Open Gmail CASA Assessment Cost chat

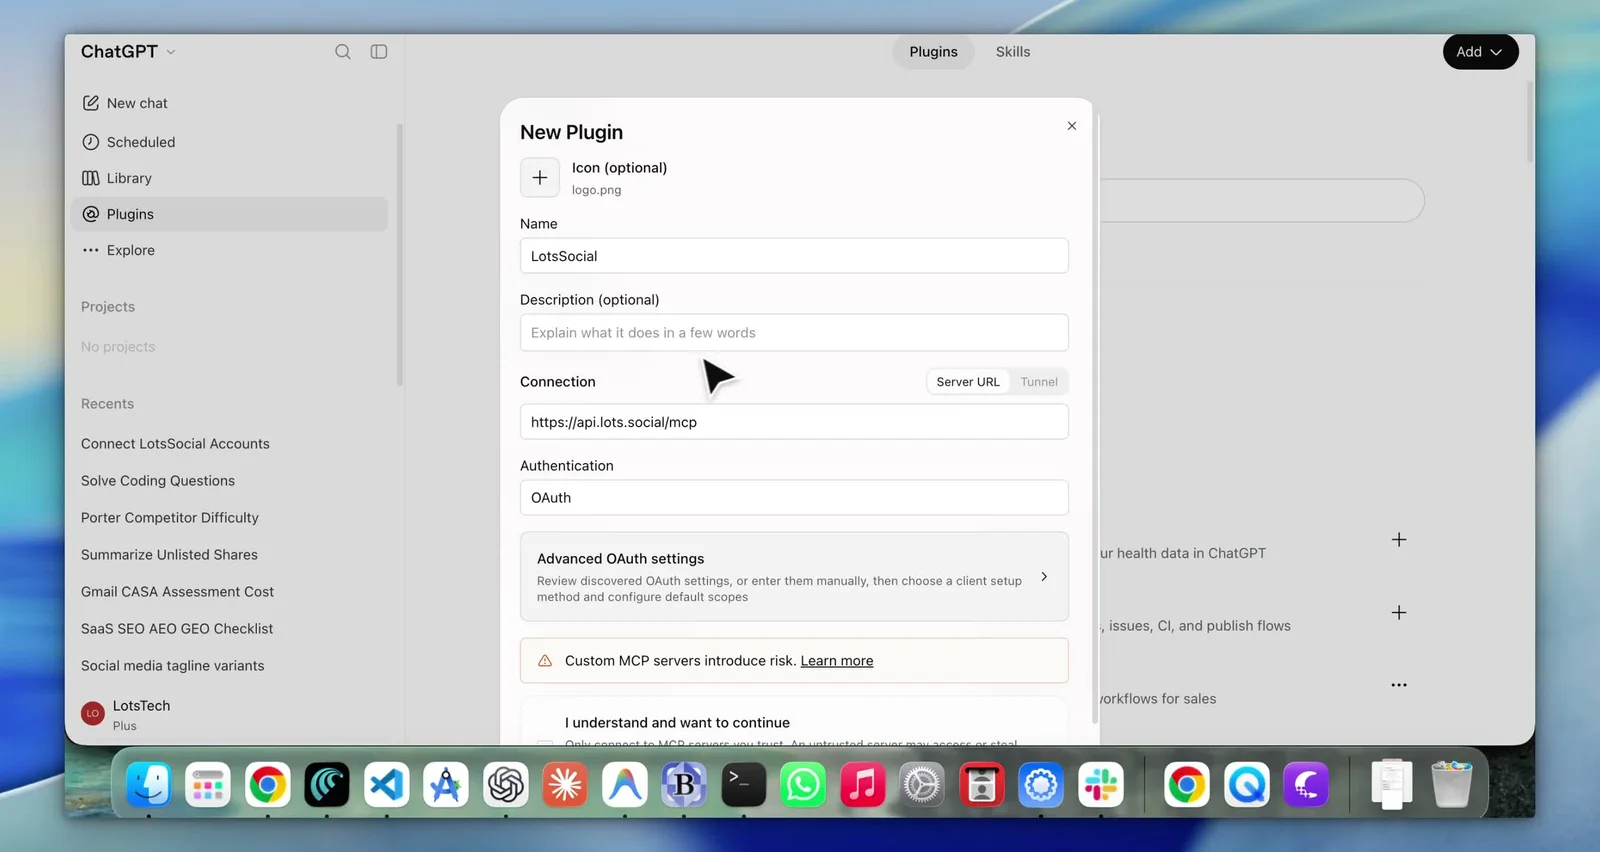(177, 592)
